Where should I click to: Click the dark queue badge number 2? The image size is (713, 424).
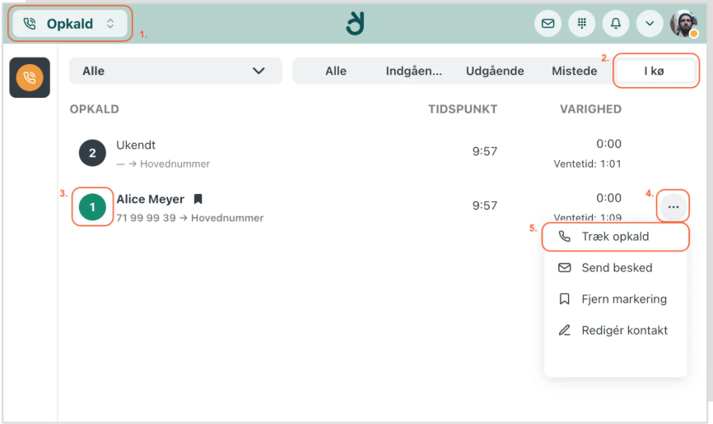(92, 153)
